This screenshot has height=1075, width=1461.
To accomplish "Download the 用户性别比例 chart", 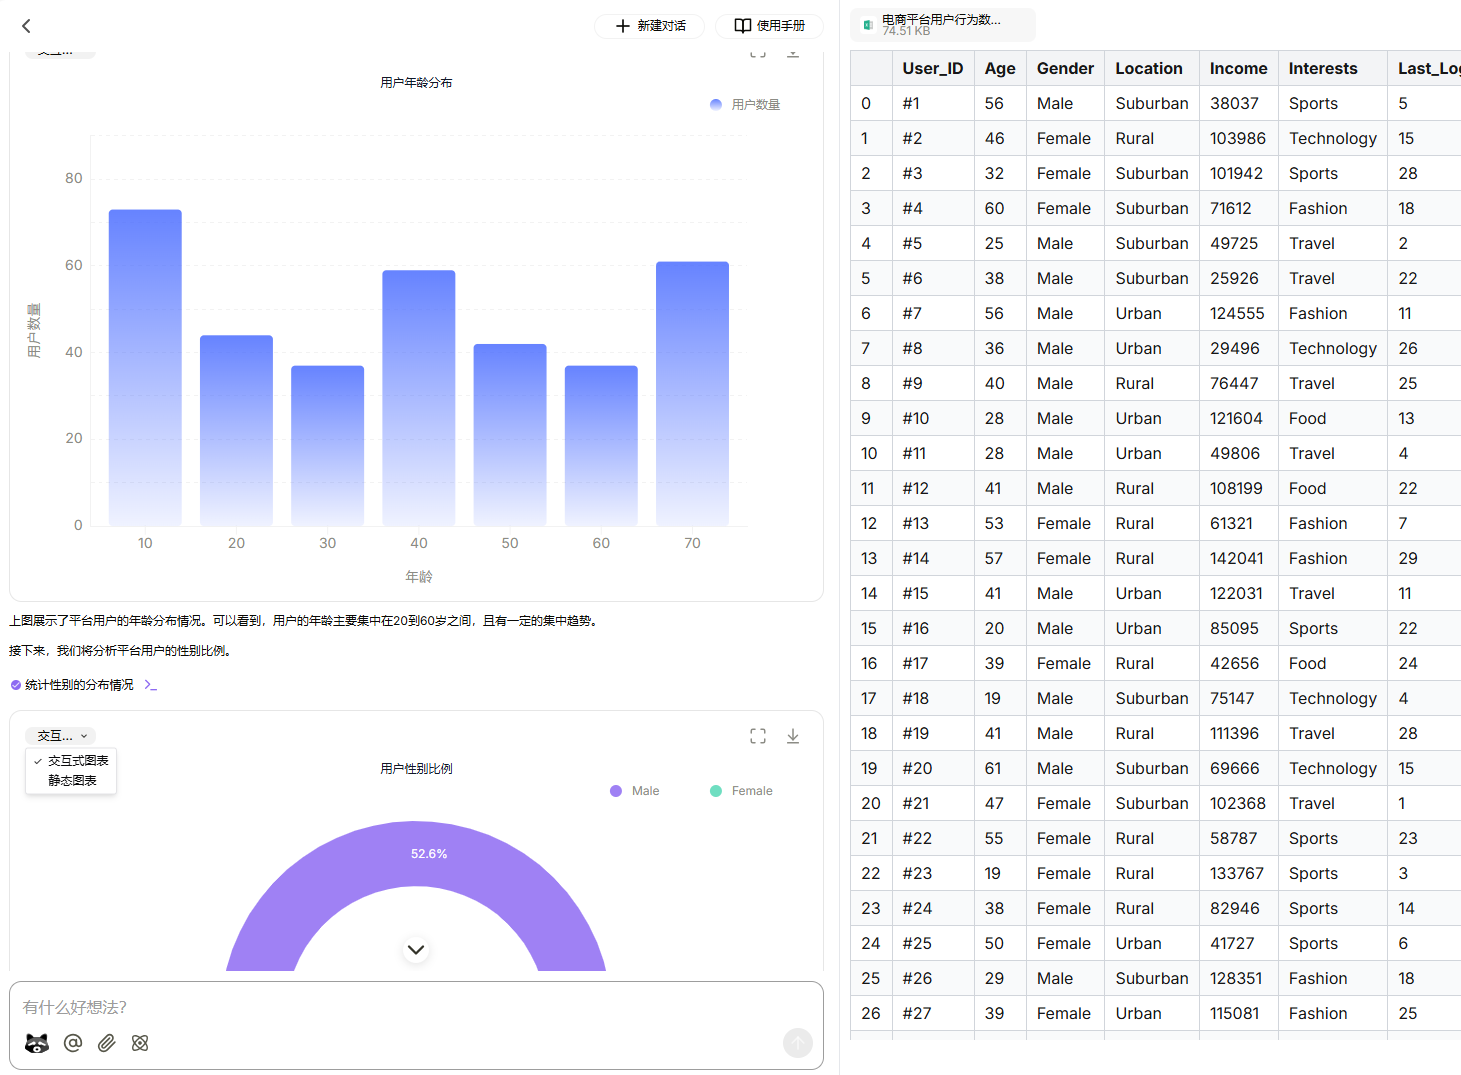I will tap(793, 736).
